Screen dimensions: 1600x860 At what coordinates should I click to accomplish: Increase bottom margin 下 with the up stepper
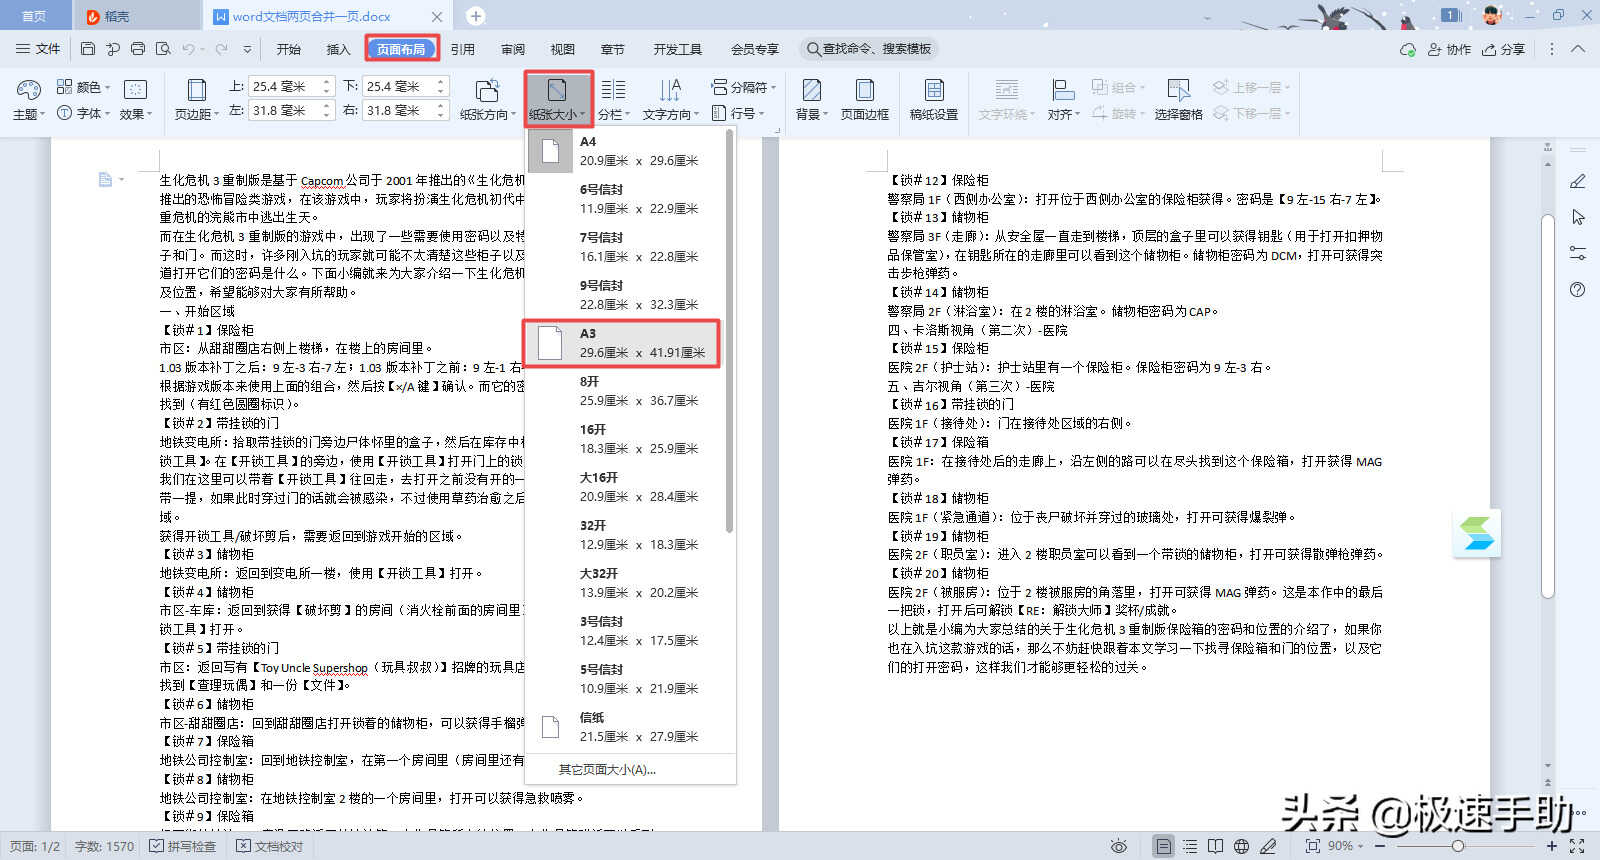[441, 81]
